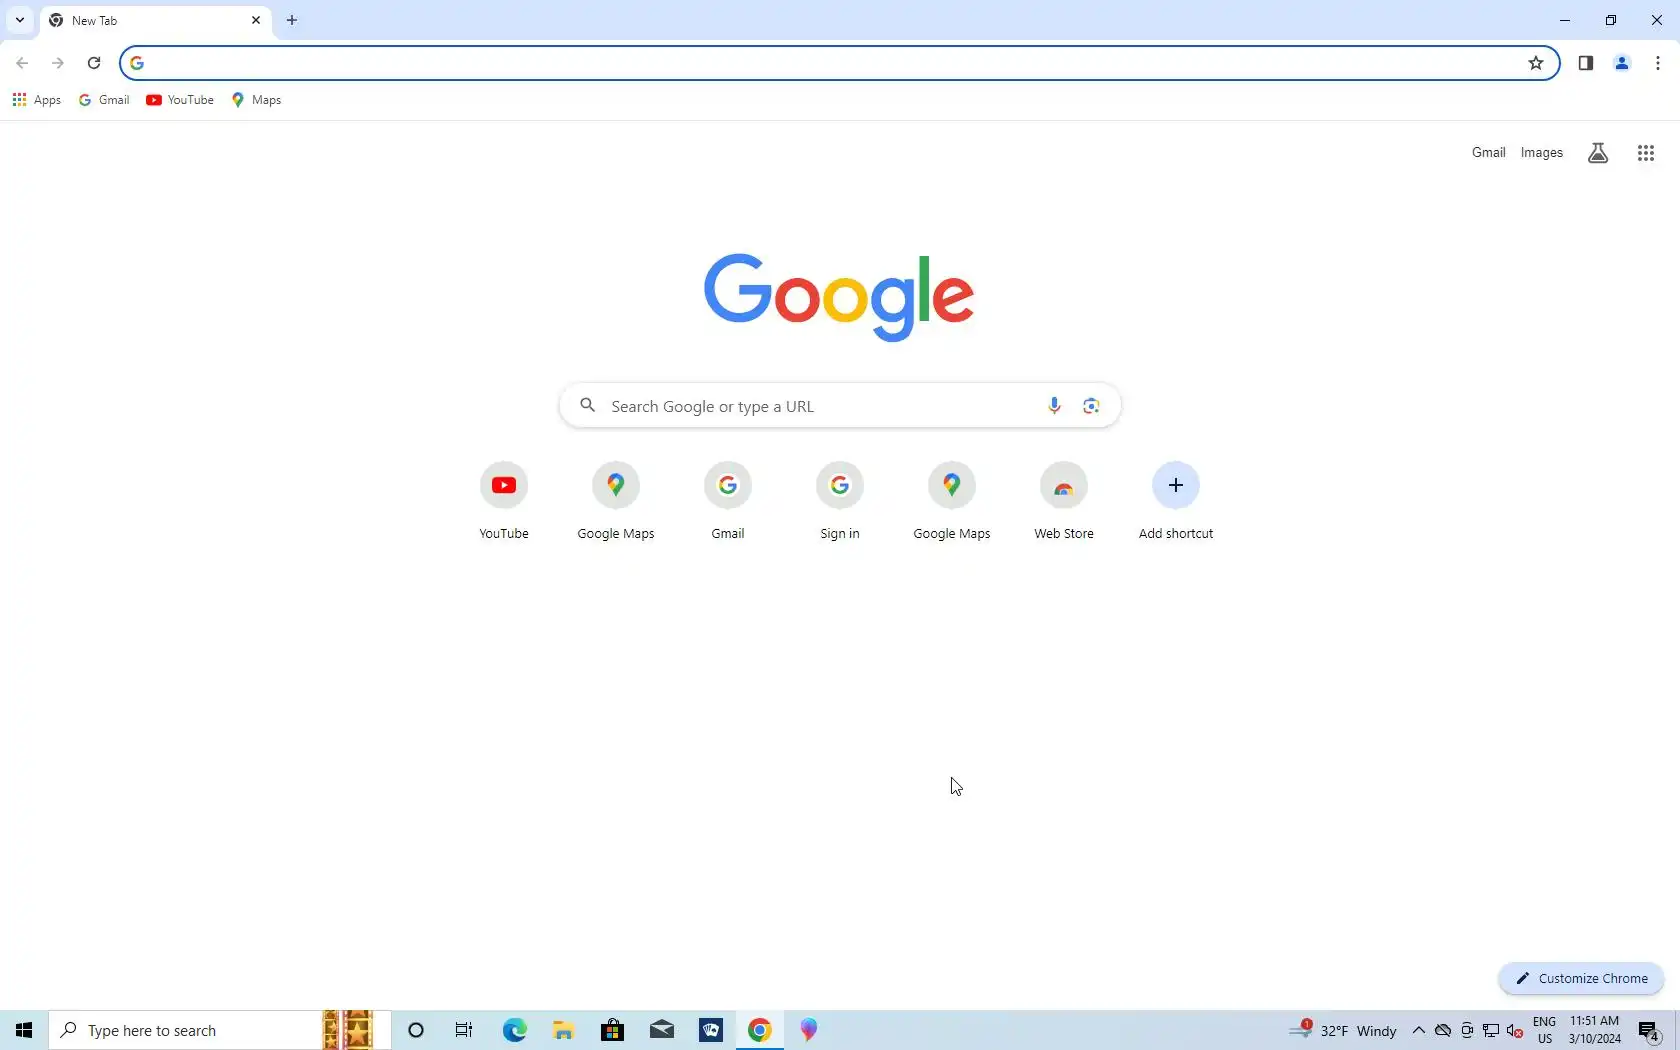Open Cortana circle icon in the taskbar
Screen dimensions: 1680x1050
point(416,1030)
